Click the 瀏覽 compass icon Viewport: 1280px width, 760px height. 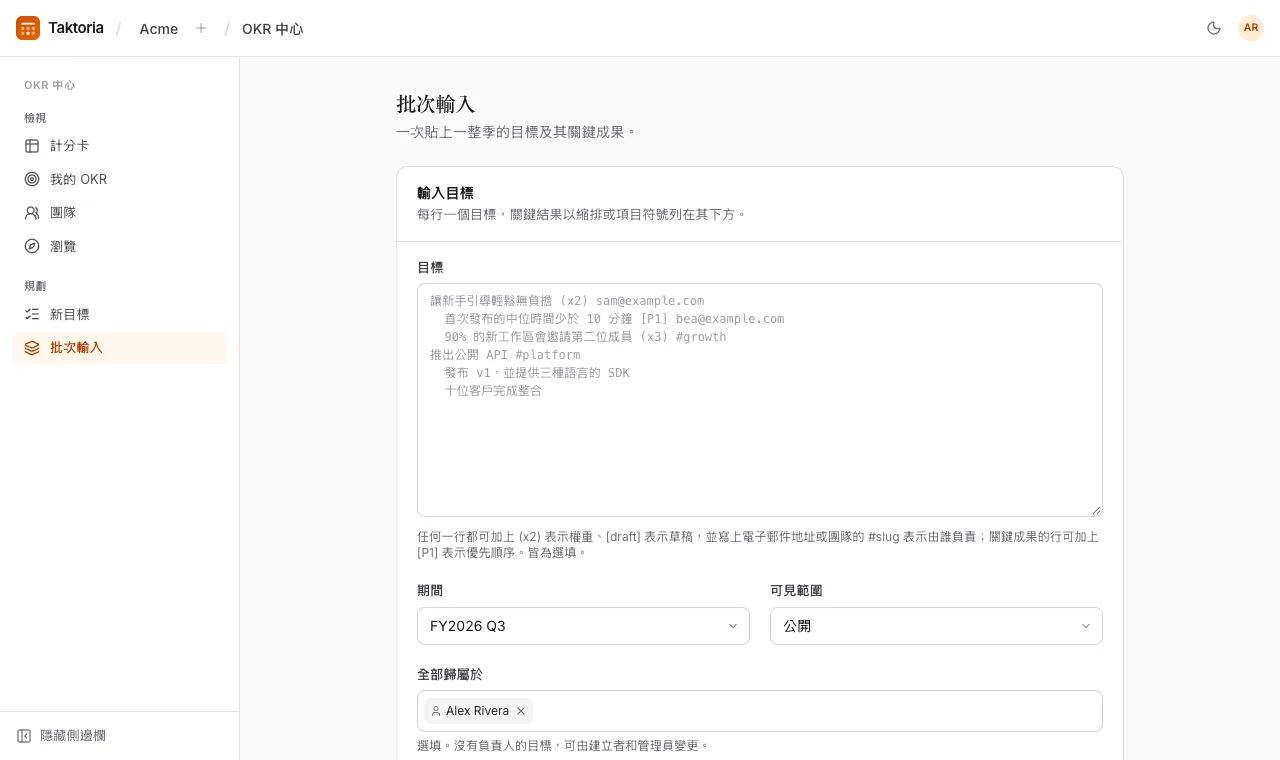tap(32, 246)
